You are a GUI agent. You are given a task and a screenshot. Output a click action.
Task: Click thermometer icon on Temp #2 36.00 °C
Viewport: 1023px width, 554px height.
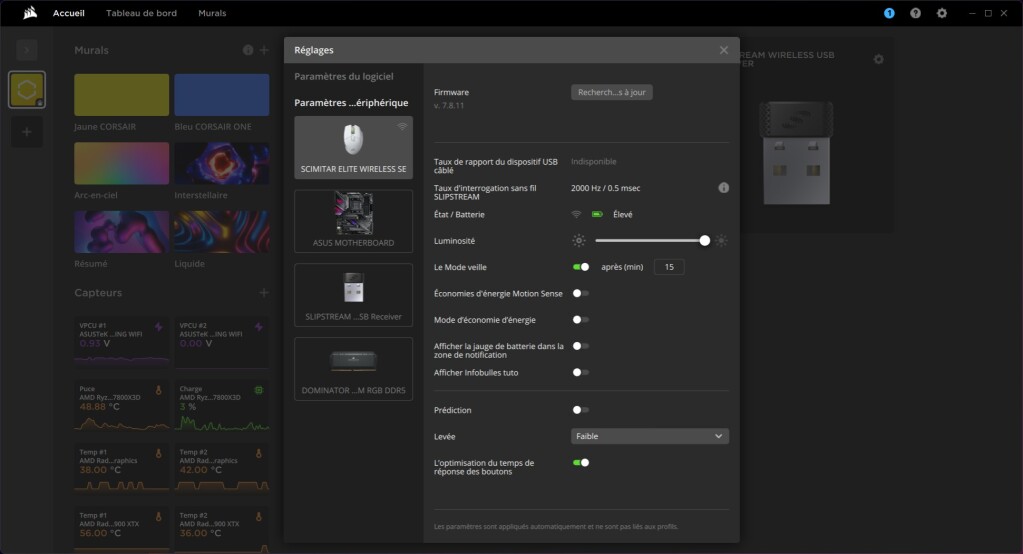[x=259, y=517]
